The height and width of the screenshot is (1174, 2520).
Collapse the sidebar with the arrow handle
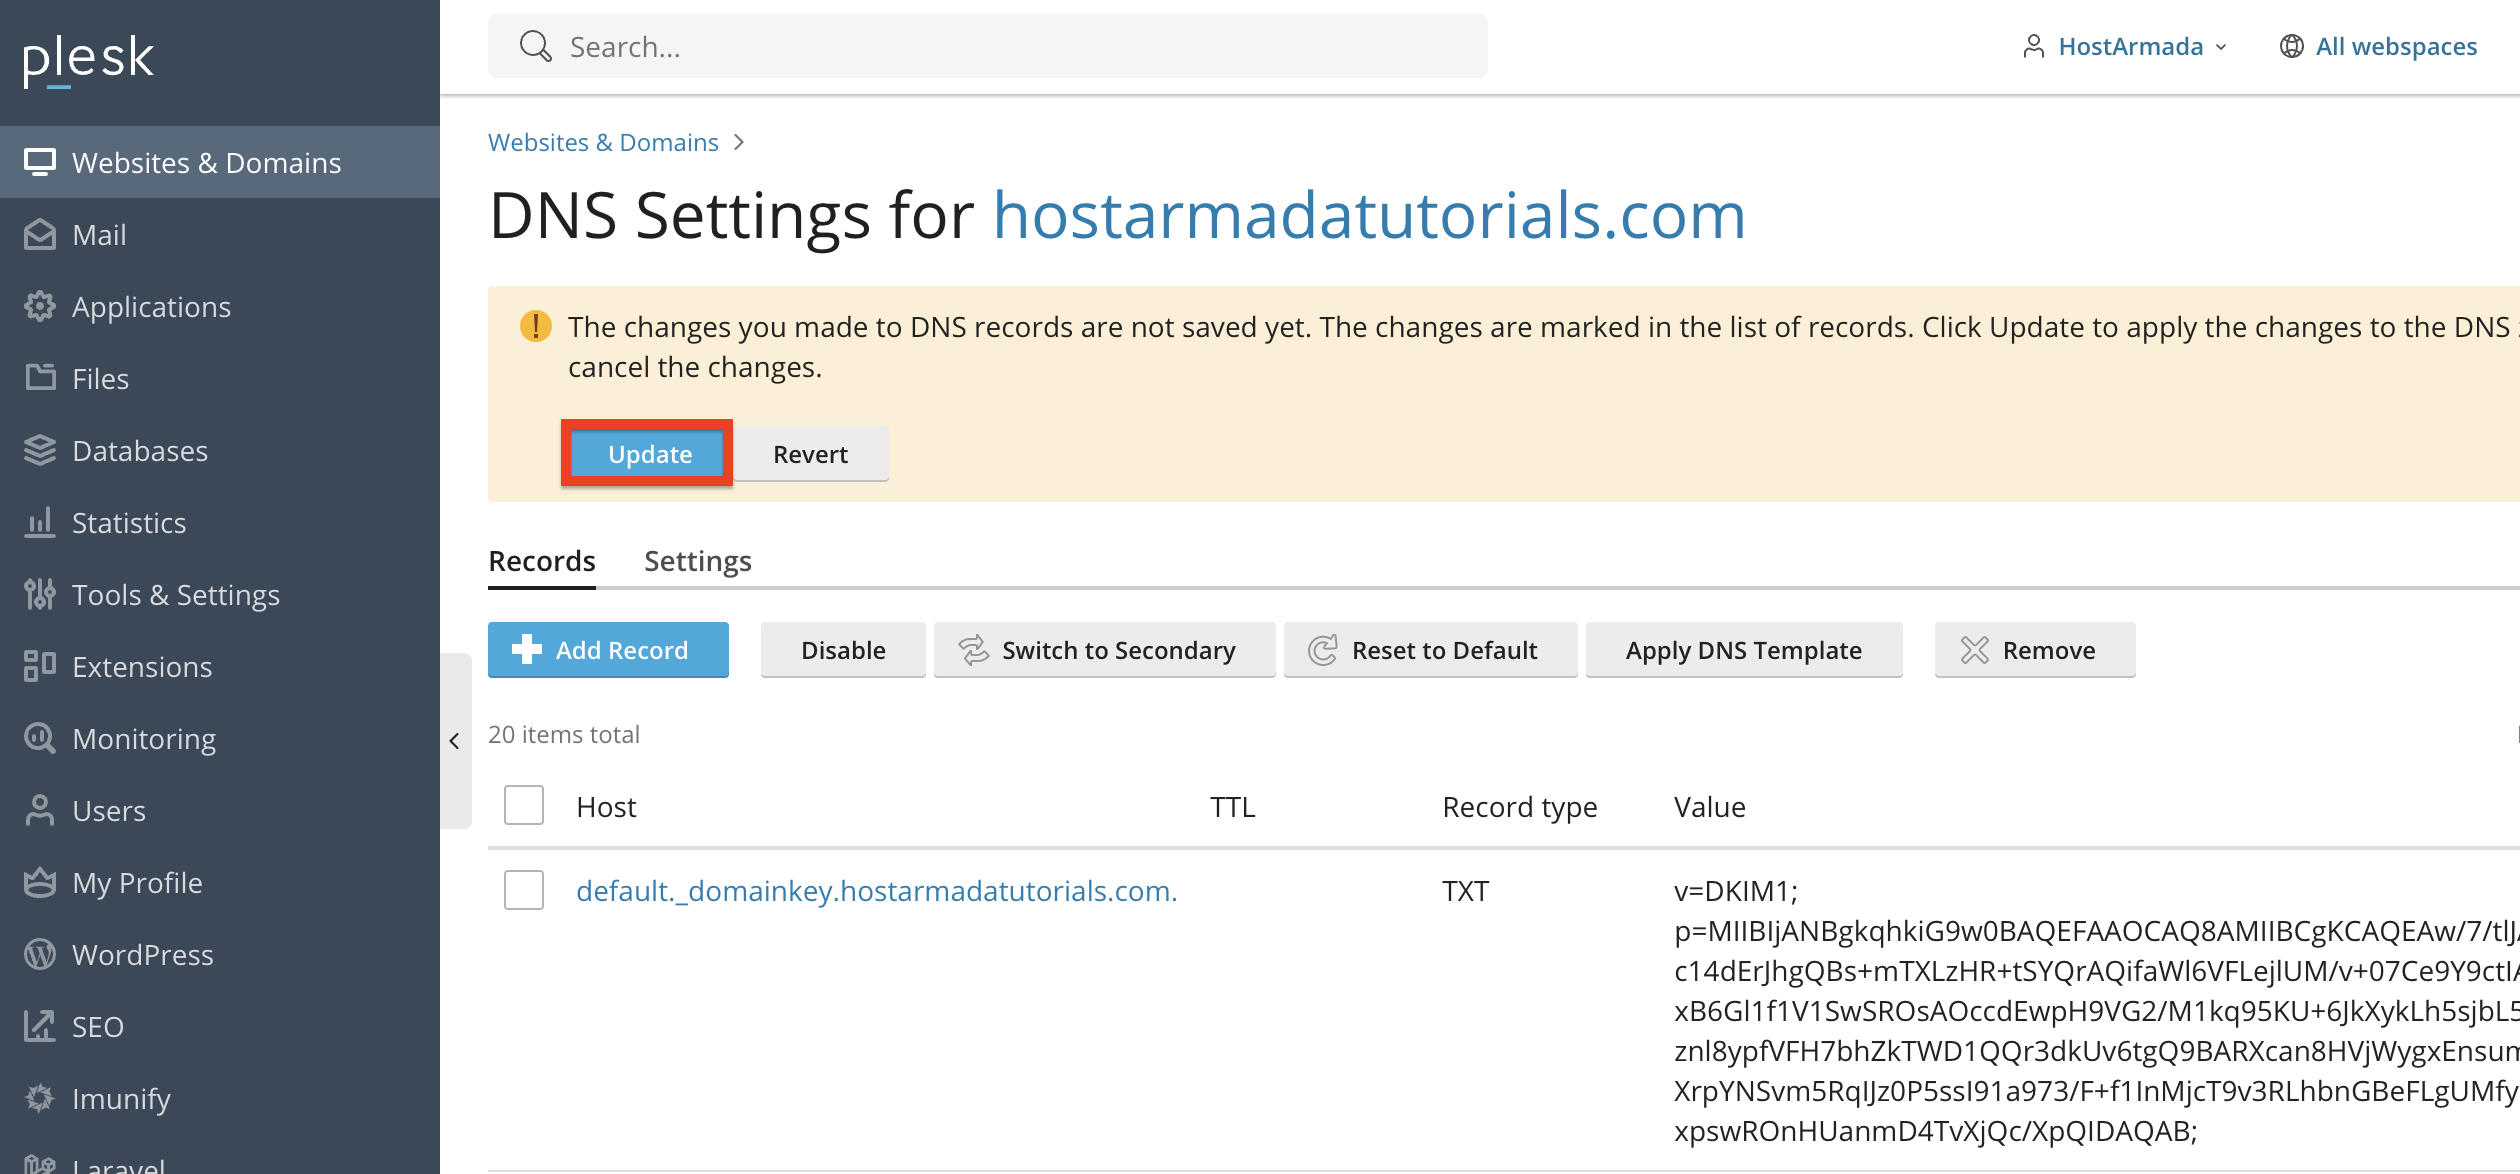click(455, 741)
